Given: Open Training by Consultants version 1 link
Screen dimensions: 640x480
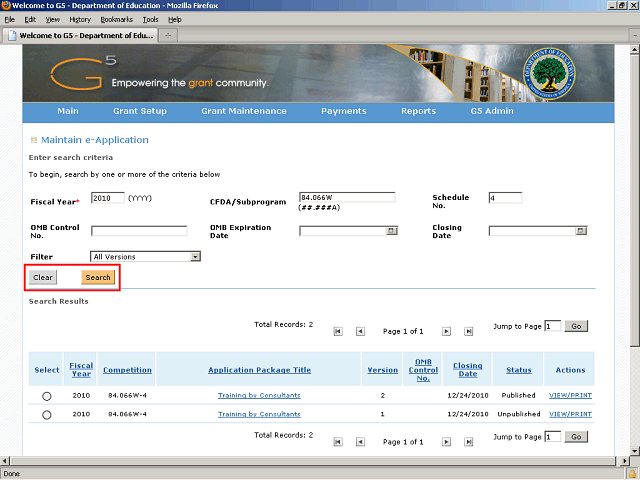Looking at the screenshot, I should (x=259, y=414).
